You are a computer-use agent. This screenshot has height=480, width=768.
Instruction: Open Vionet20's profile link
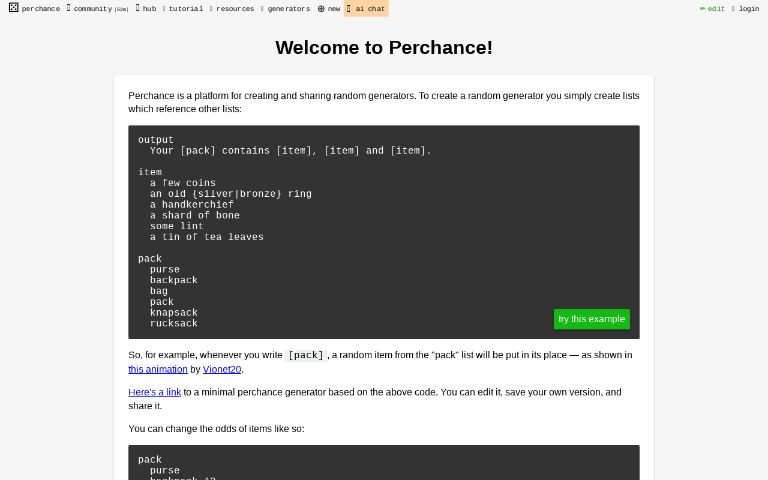(x=222, y=369)
